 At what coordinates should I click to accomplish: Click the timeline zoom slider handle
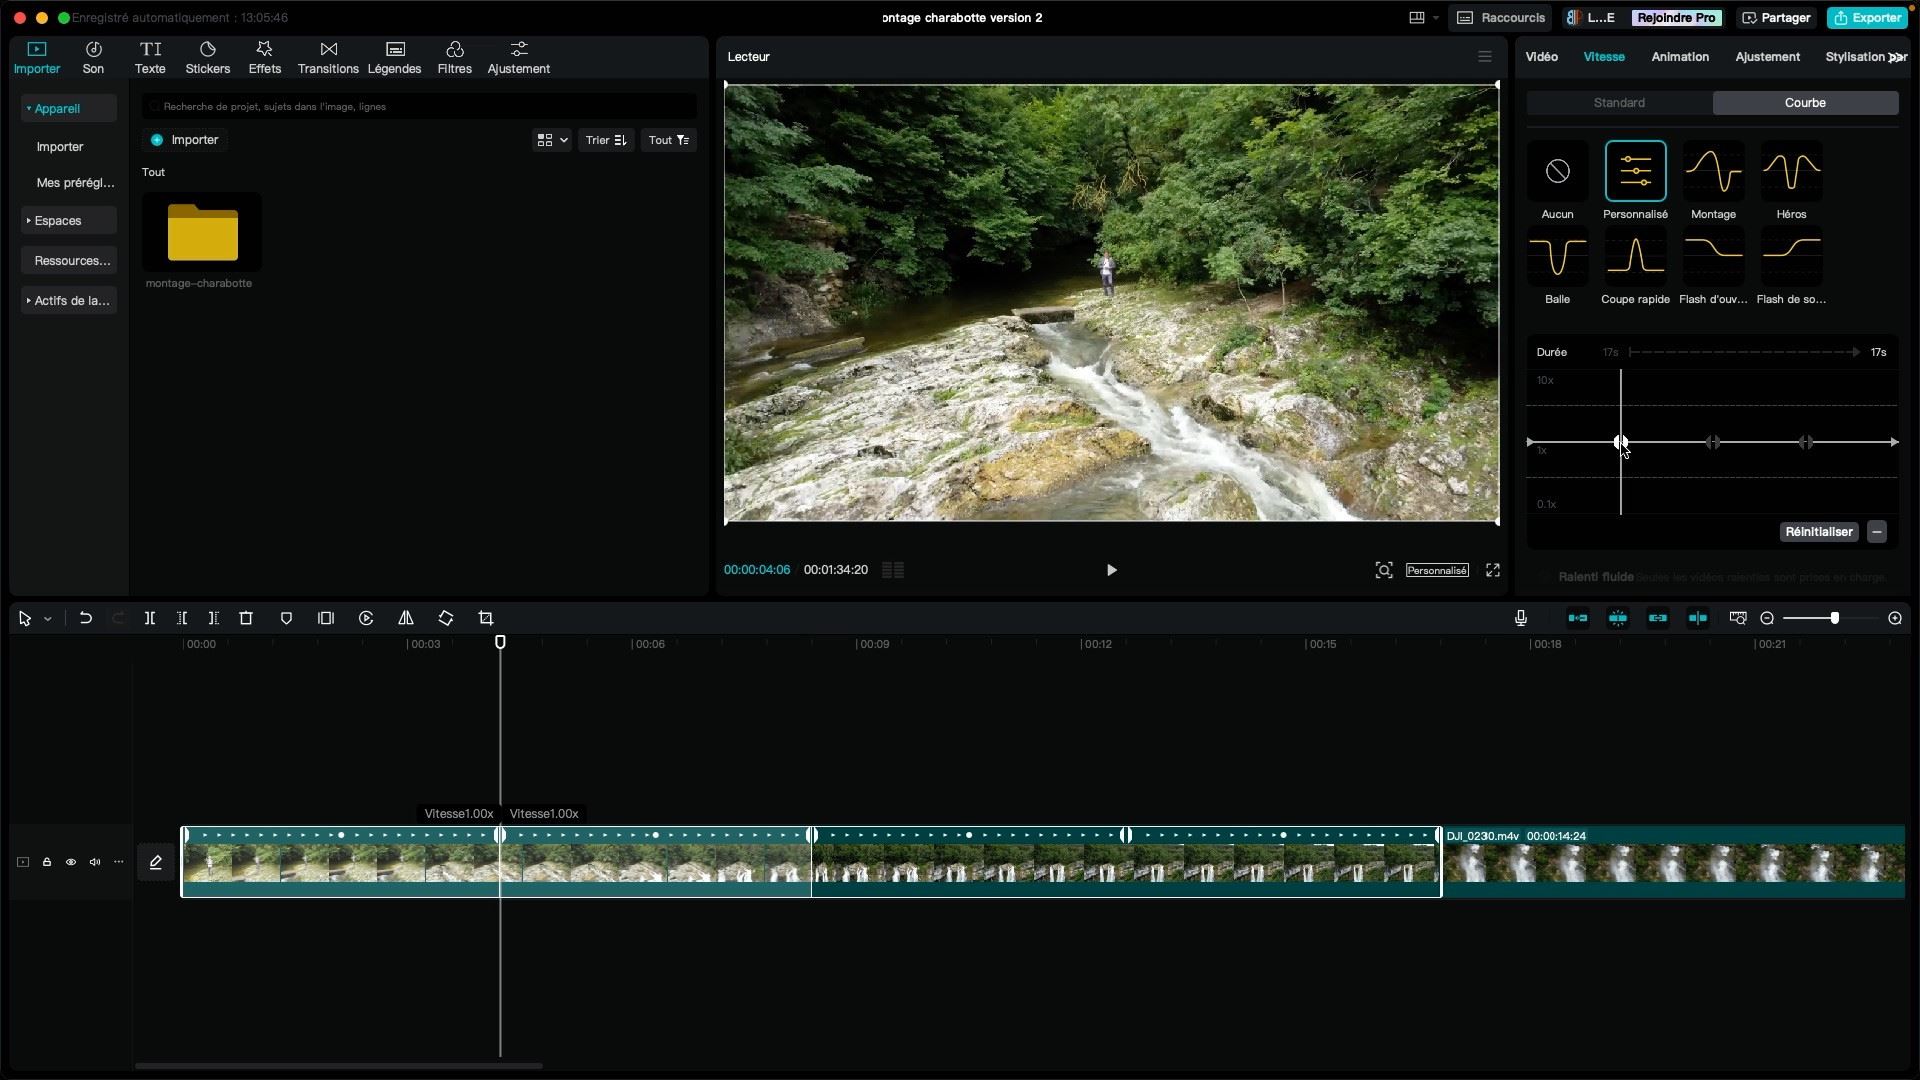[x=1835, y=618]
